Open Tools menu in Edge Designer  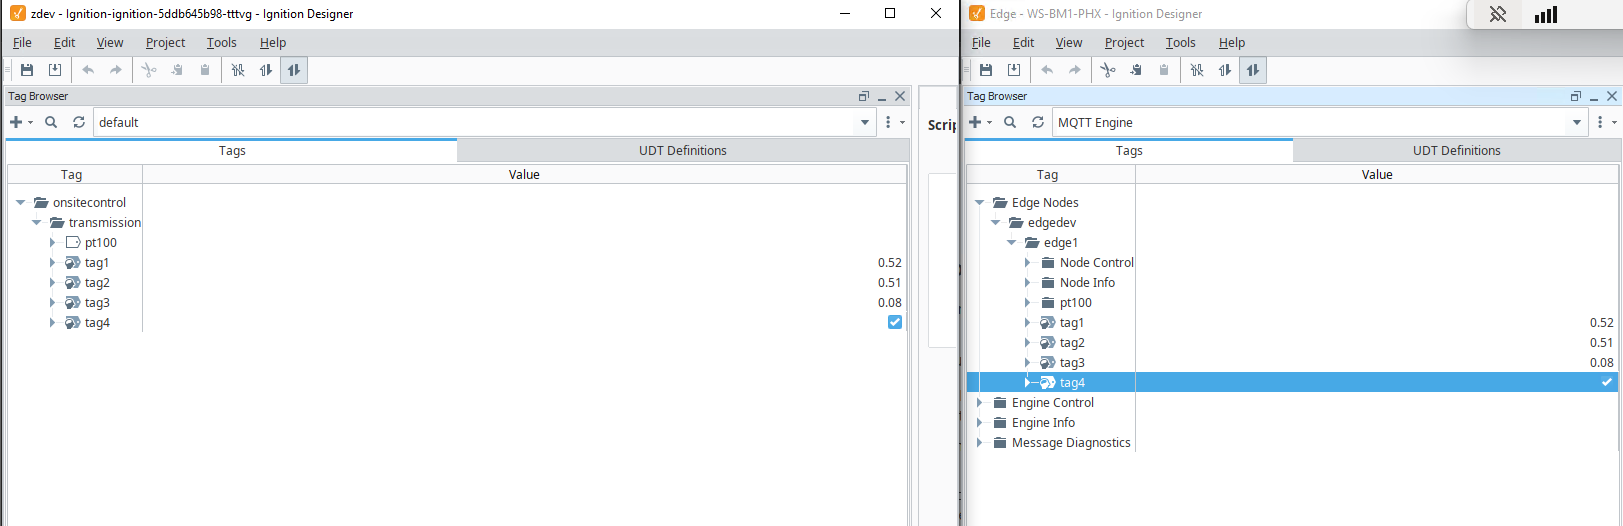click(x=1180, y=42)
